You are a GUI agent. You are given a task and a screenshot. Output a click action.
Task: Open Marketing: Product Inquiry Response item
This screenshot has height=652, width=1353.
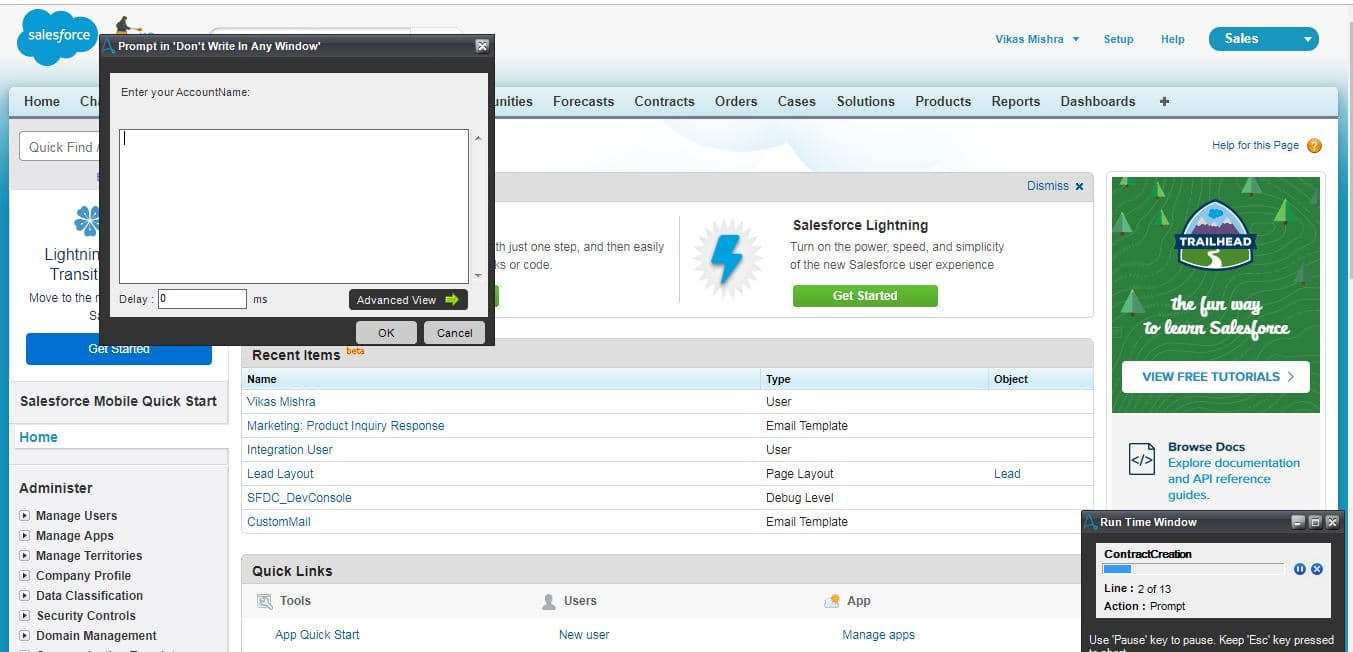tap(346, 426)
